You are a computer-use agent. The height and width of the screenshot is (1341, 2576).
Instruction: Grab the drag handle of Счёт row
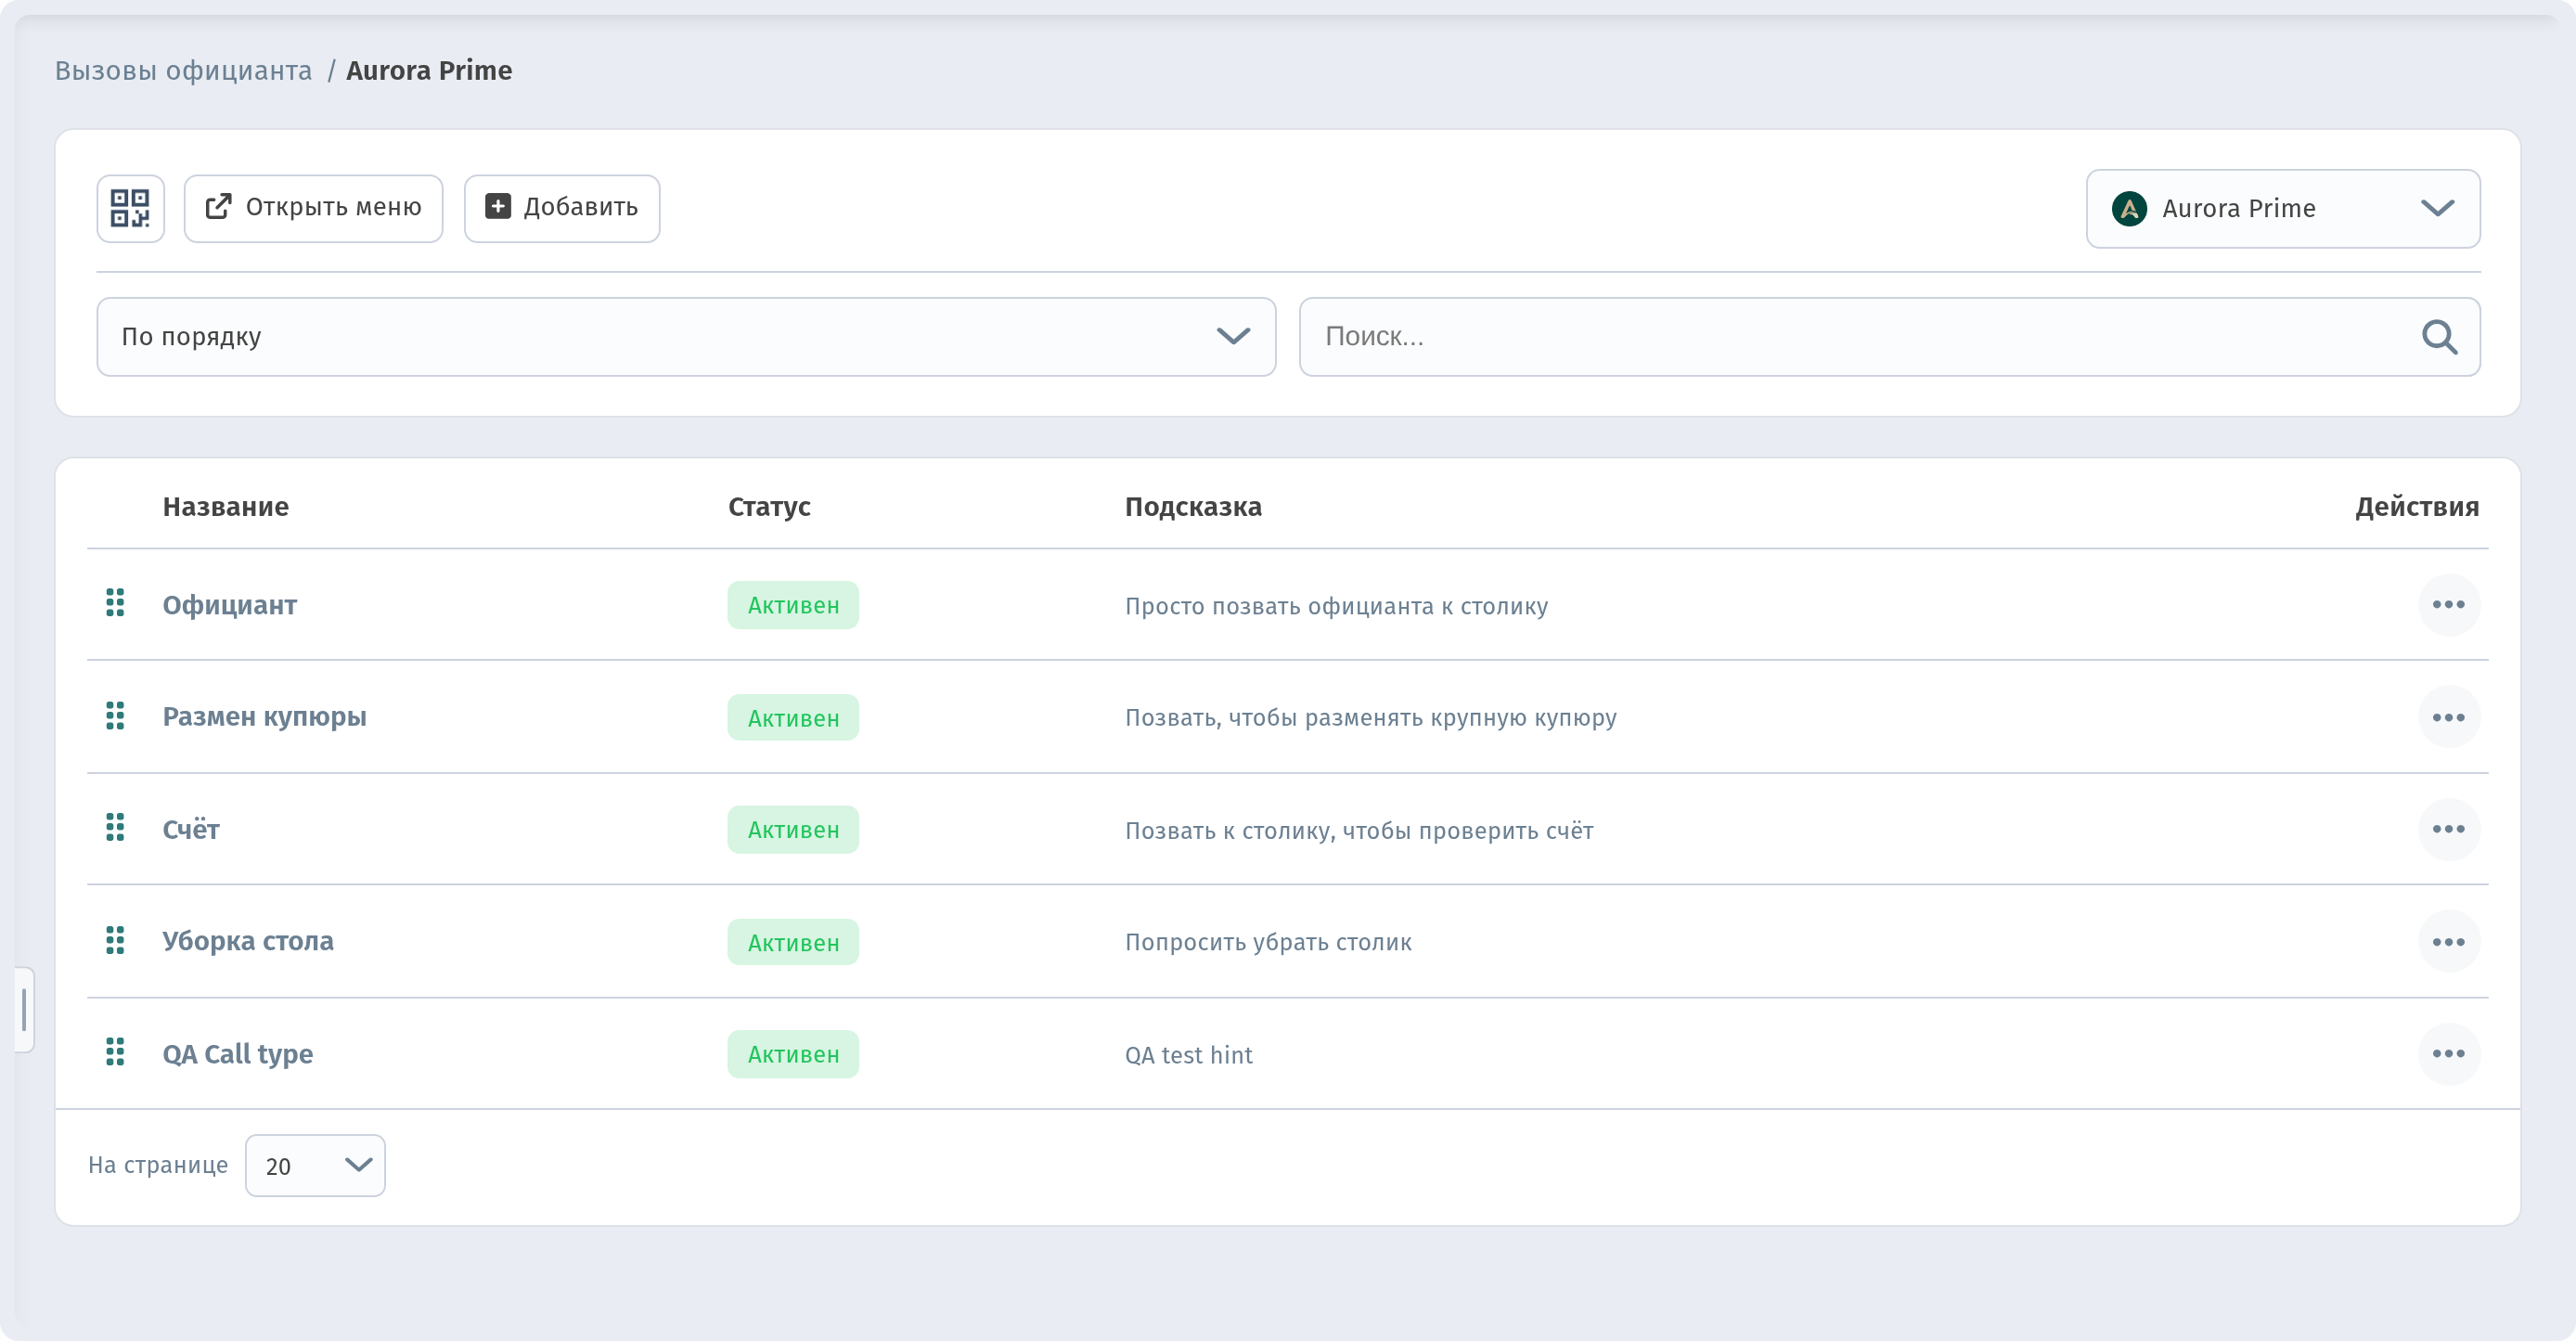[115, 828]
